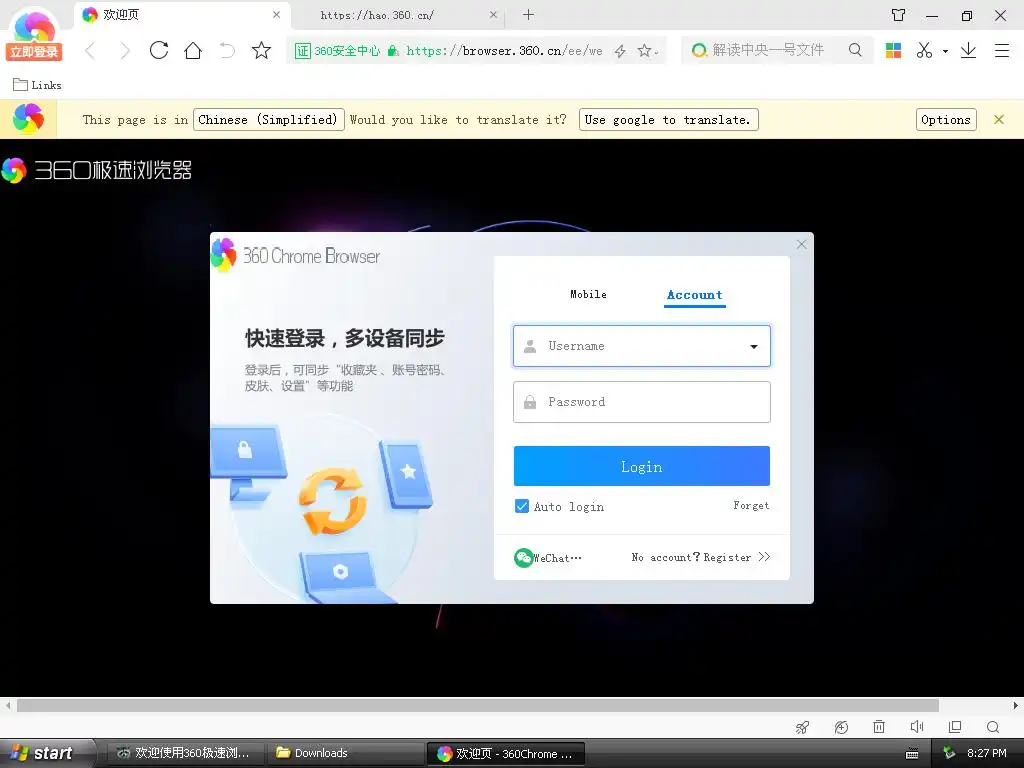The image size is (1024, 768).
Task: Select the 欢迎页 - 360Chrome taskbar item
Action: tap(505, 754)
